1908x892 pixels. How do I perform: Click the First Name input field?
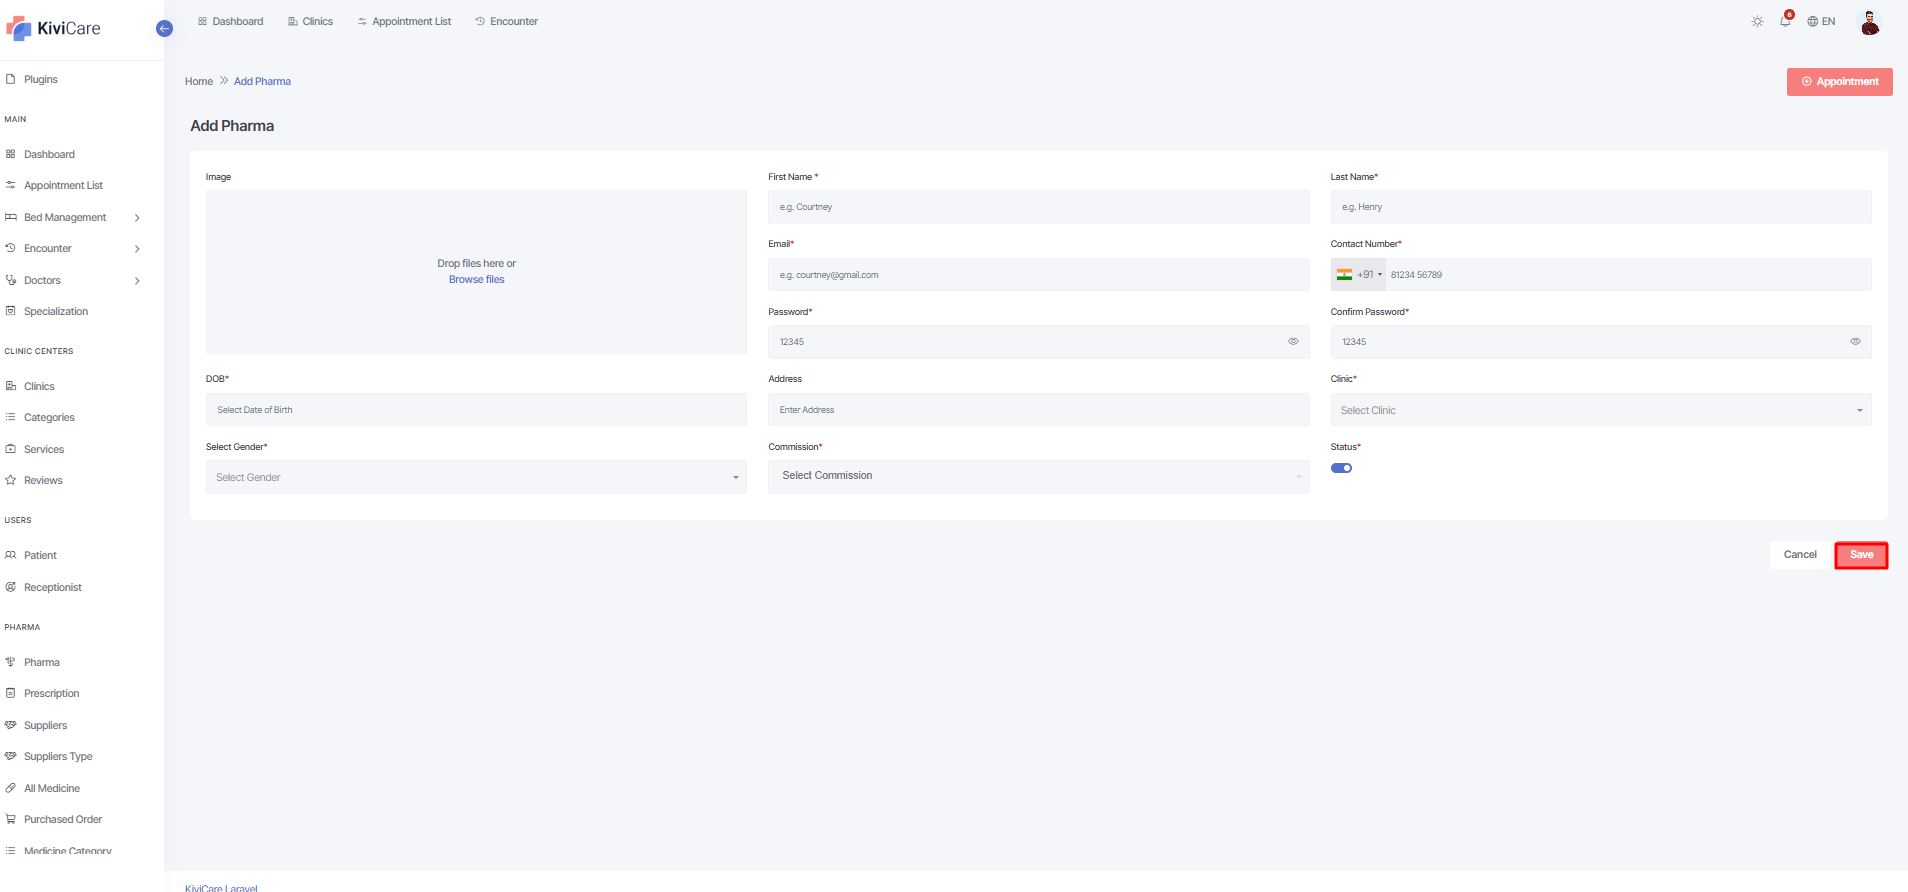pos(1038,207)
